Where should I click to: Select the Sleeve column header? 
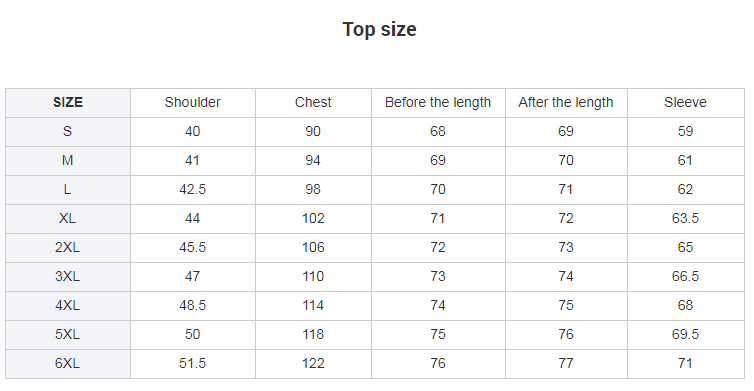[x=685, y=102]
